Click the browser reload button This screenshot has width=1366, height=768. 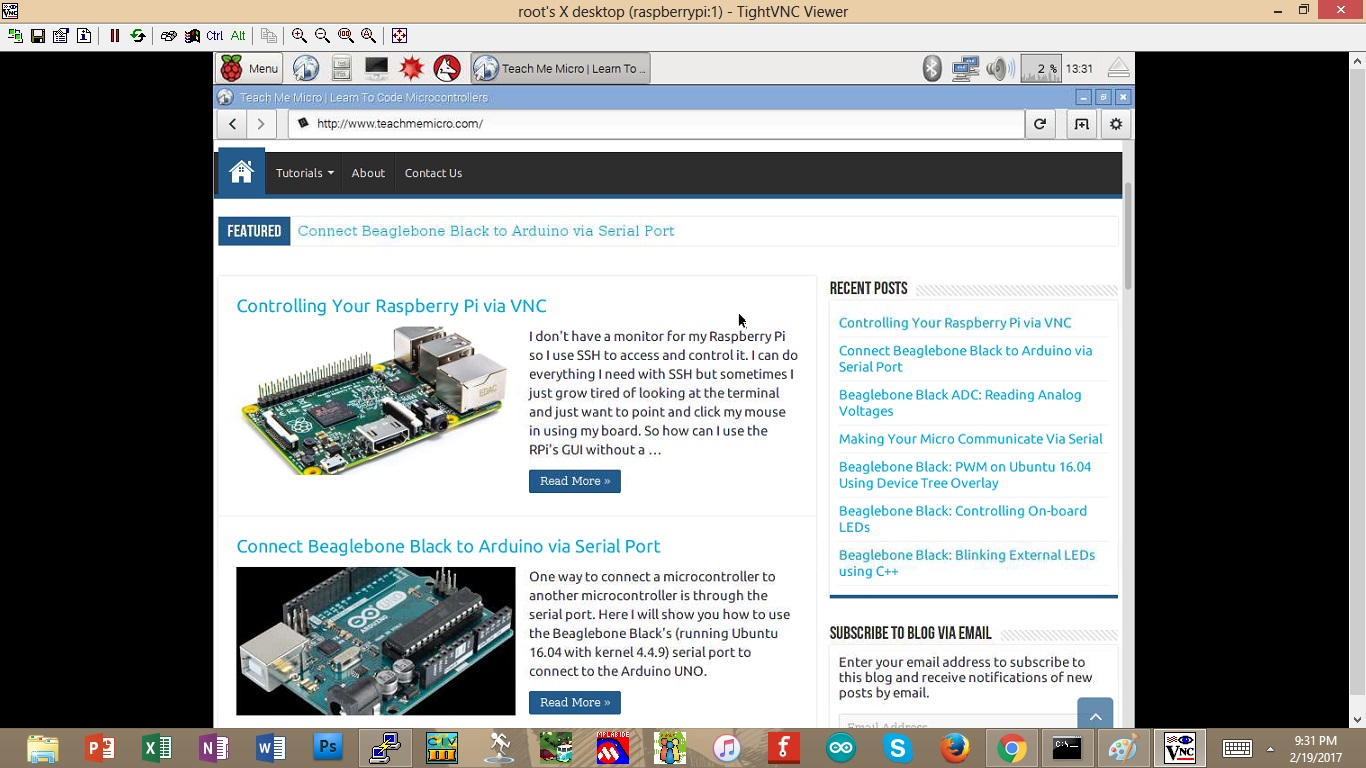pyautogui.click(x=1040, y=124)
